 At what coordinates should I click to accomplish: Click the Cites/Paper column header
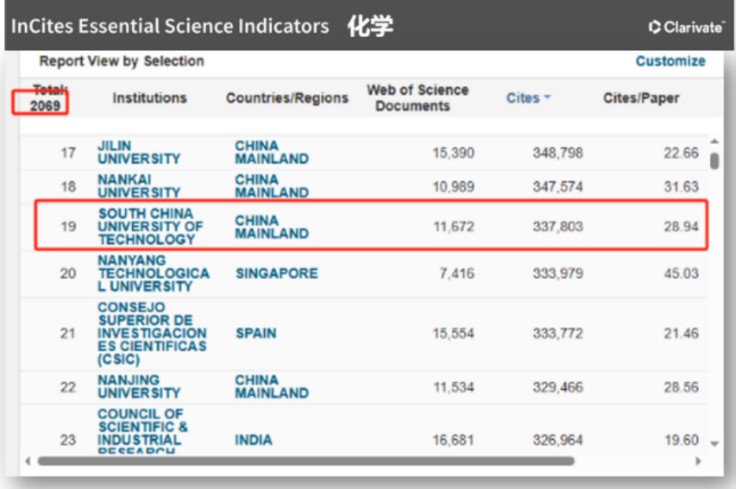[x=641, y=98]
